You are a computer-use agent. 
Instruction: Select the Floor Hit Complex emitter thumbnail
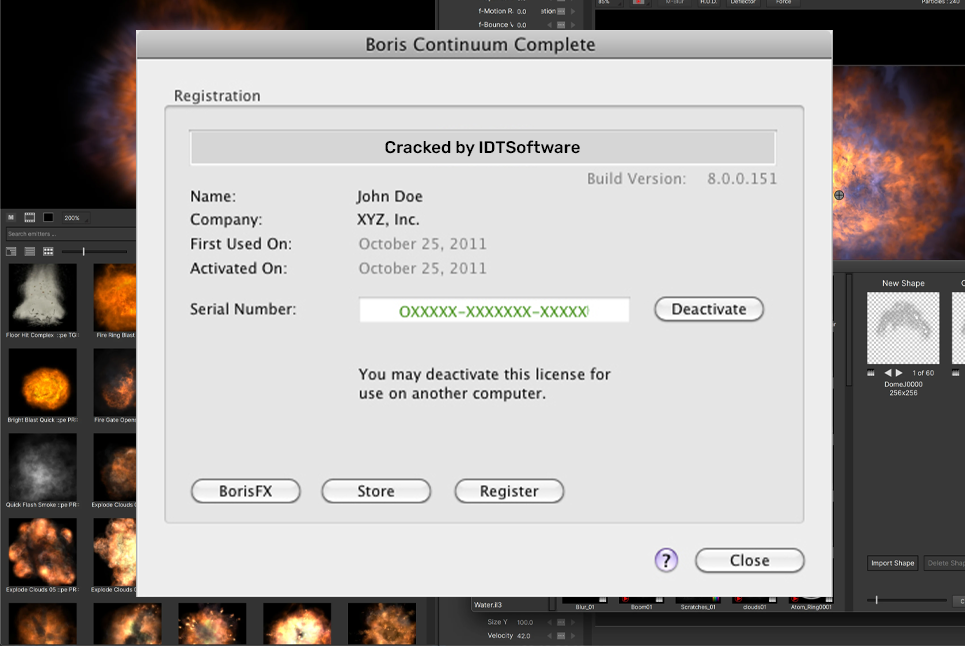(x=42, y=298)
